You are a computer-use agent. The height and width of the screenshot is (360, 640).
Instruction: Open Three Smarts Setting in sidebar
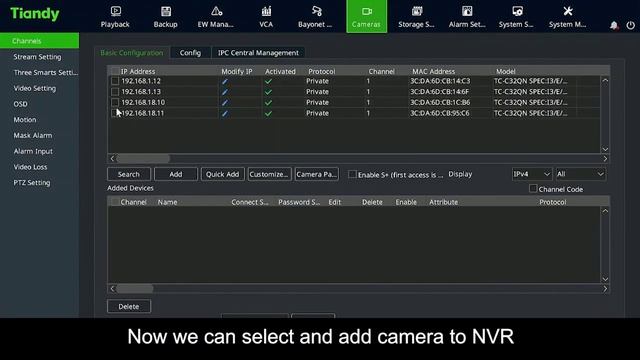[x=45, y=73]
